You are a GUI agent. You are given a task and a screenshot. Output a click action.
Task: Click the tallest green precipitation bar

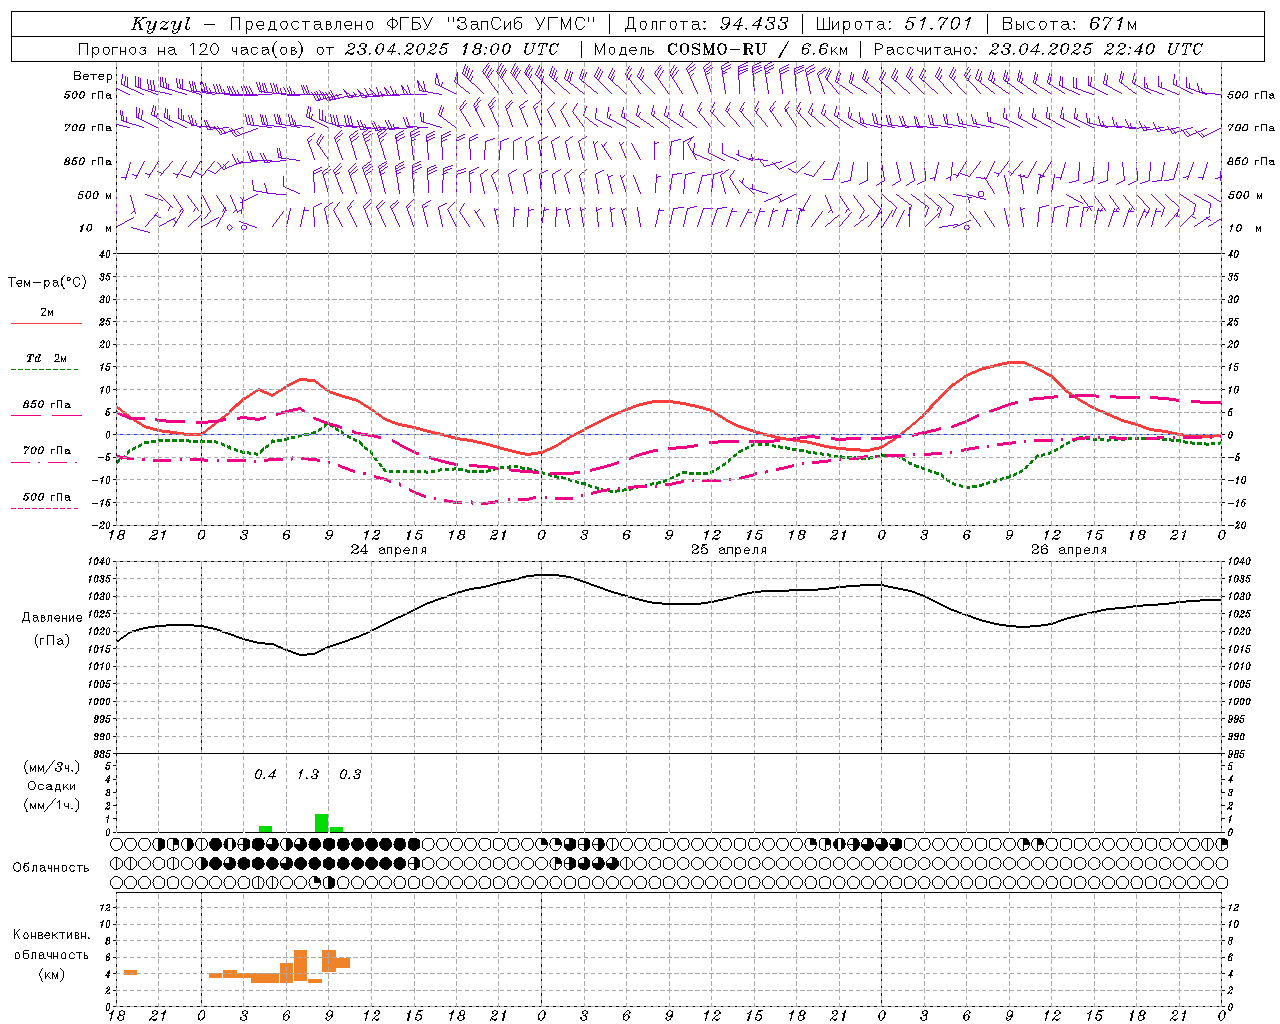coord(322,823)
